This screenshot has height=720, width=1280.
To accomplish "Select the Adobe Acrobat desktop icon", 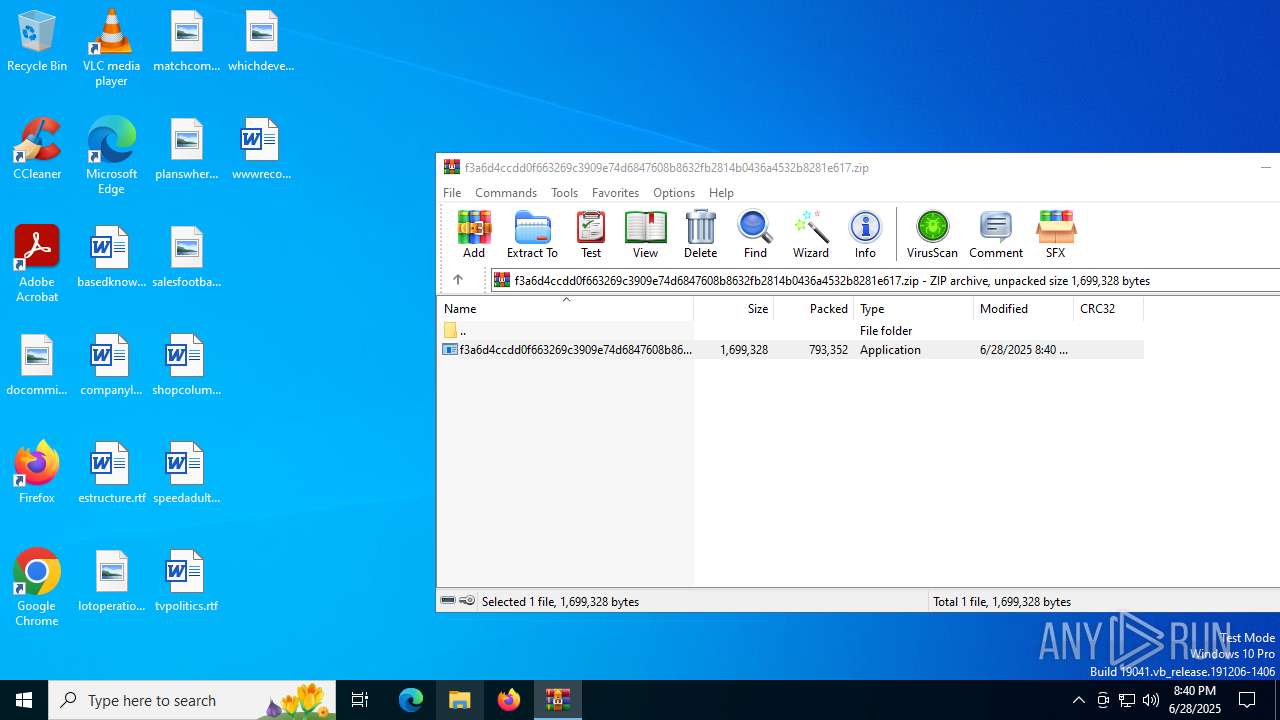I will 37,264.
